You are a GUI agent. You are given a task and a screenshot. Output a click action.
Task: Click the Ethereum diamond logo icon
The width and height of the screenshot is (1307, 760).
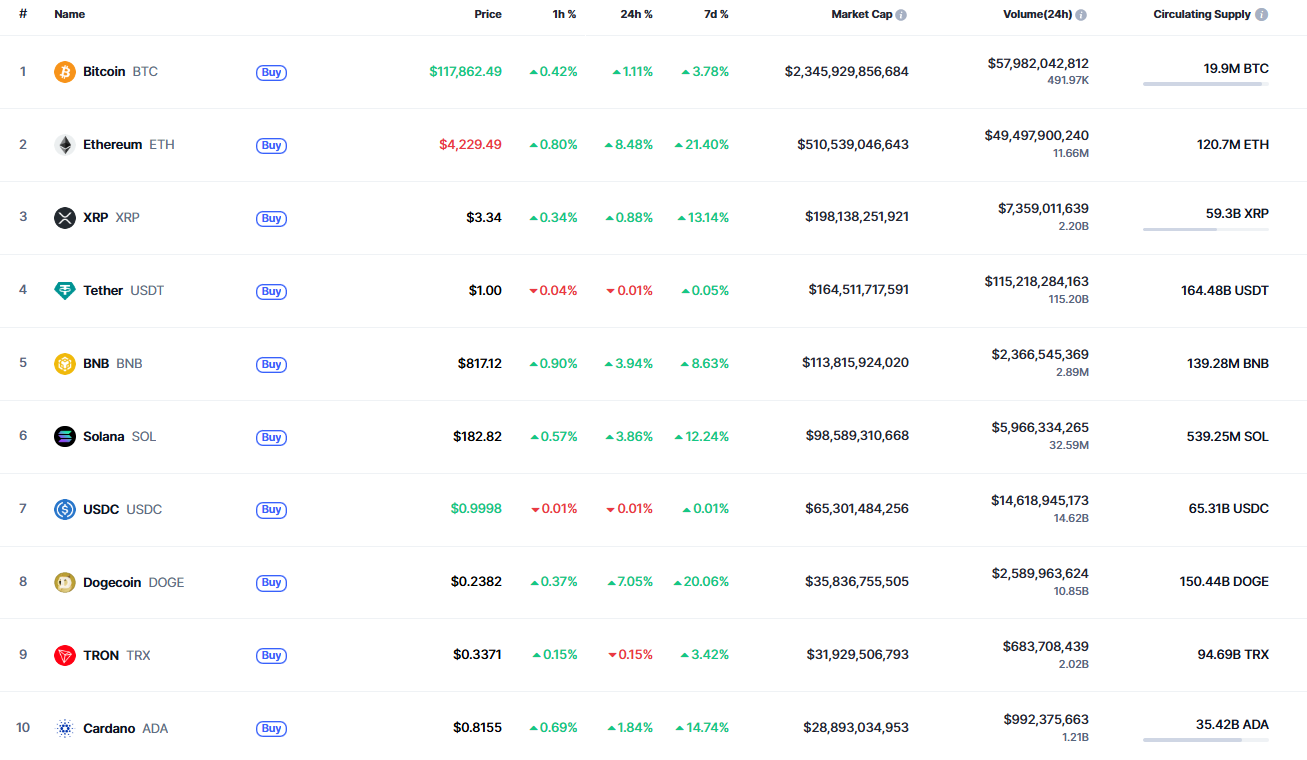(65, 145)
